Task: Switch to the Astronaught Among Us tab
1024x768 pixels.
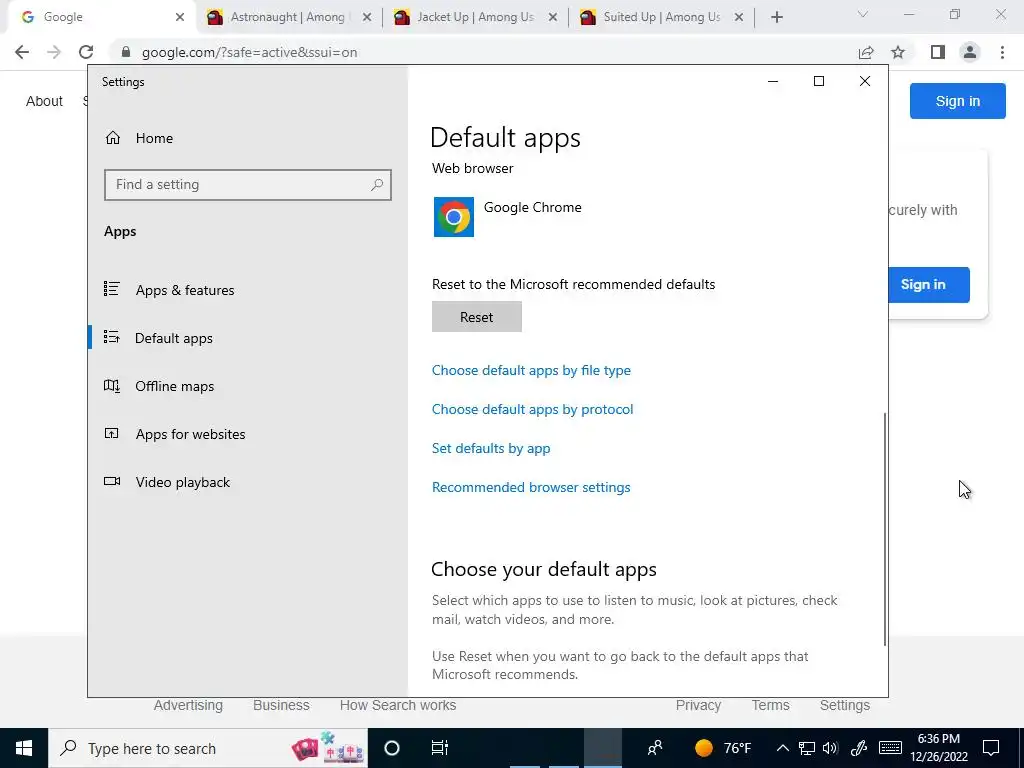Action: [x=287, y=18]
